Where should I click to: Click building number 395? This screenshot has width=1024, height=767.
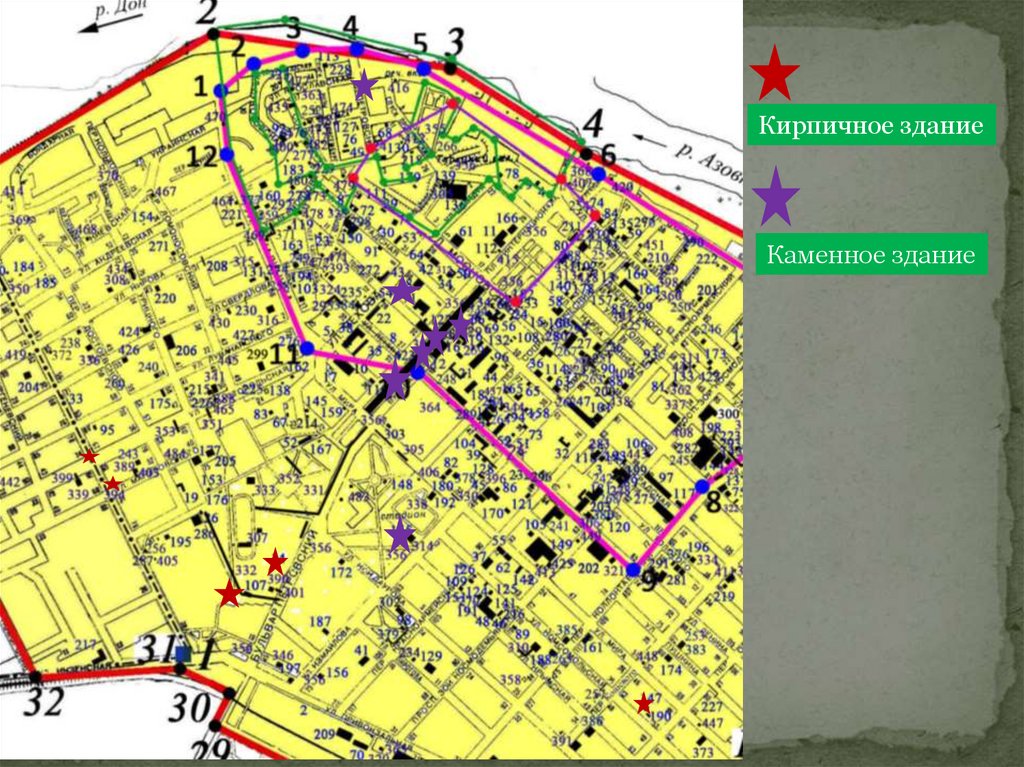point(413,449)
